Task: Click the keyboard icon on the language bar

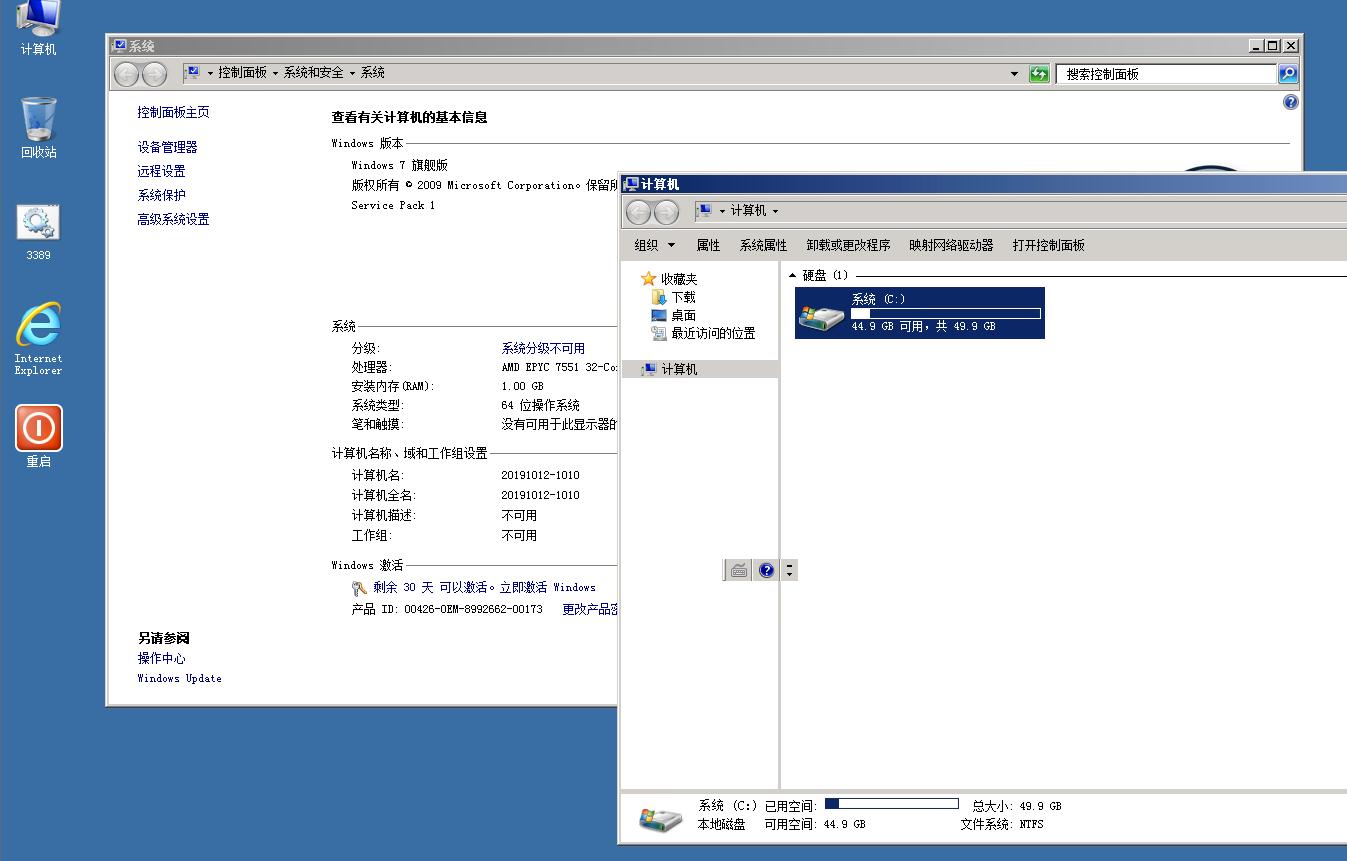Action: click(739, 570)
